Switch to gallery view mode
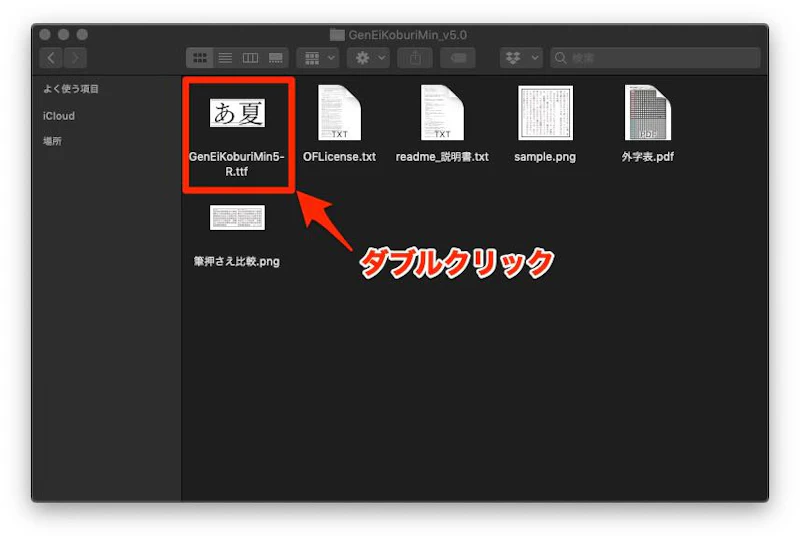 [276, 58]
